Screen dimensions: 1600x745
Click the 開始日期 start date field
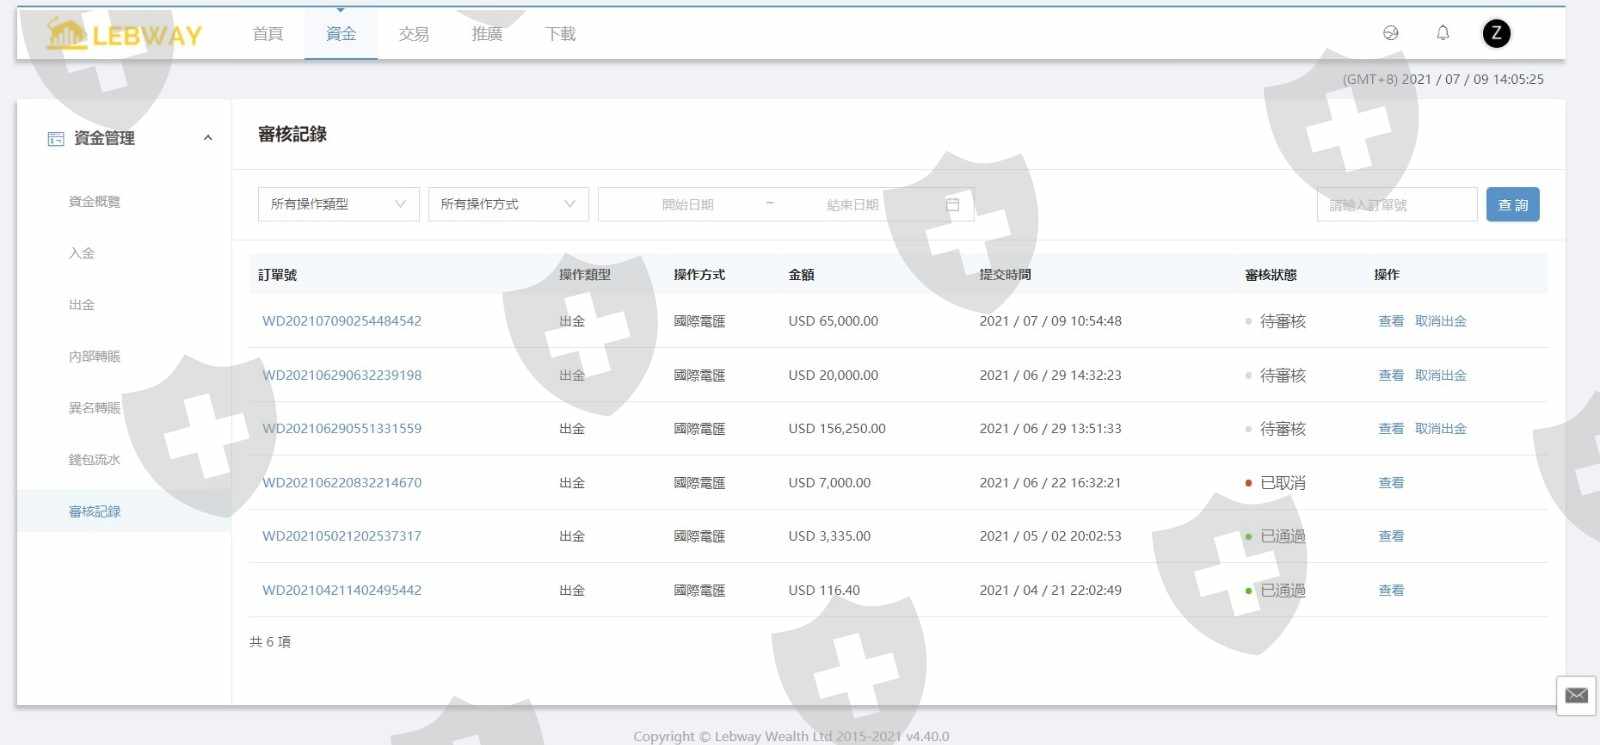688,205
